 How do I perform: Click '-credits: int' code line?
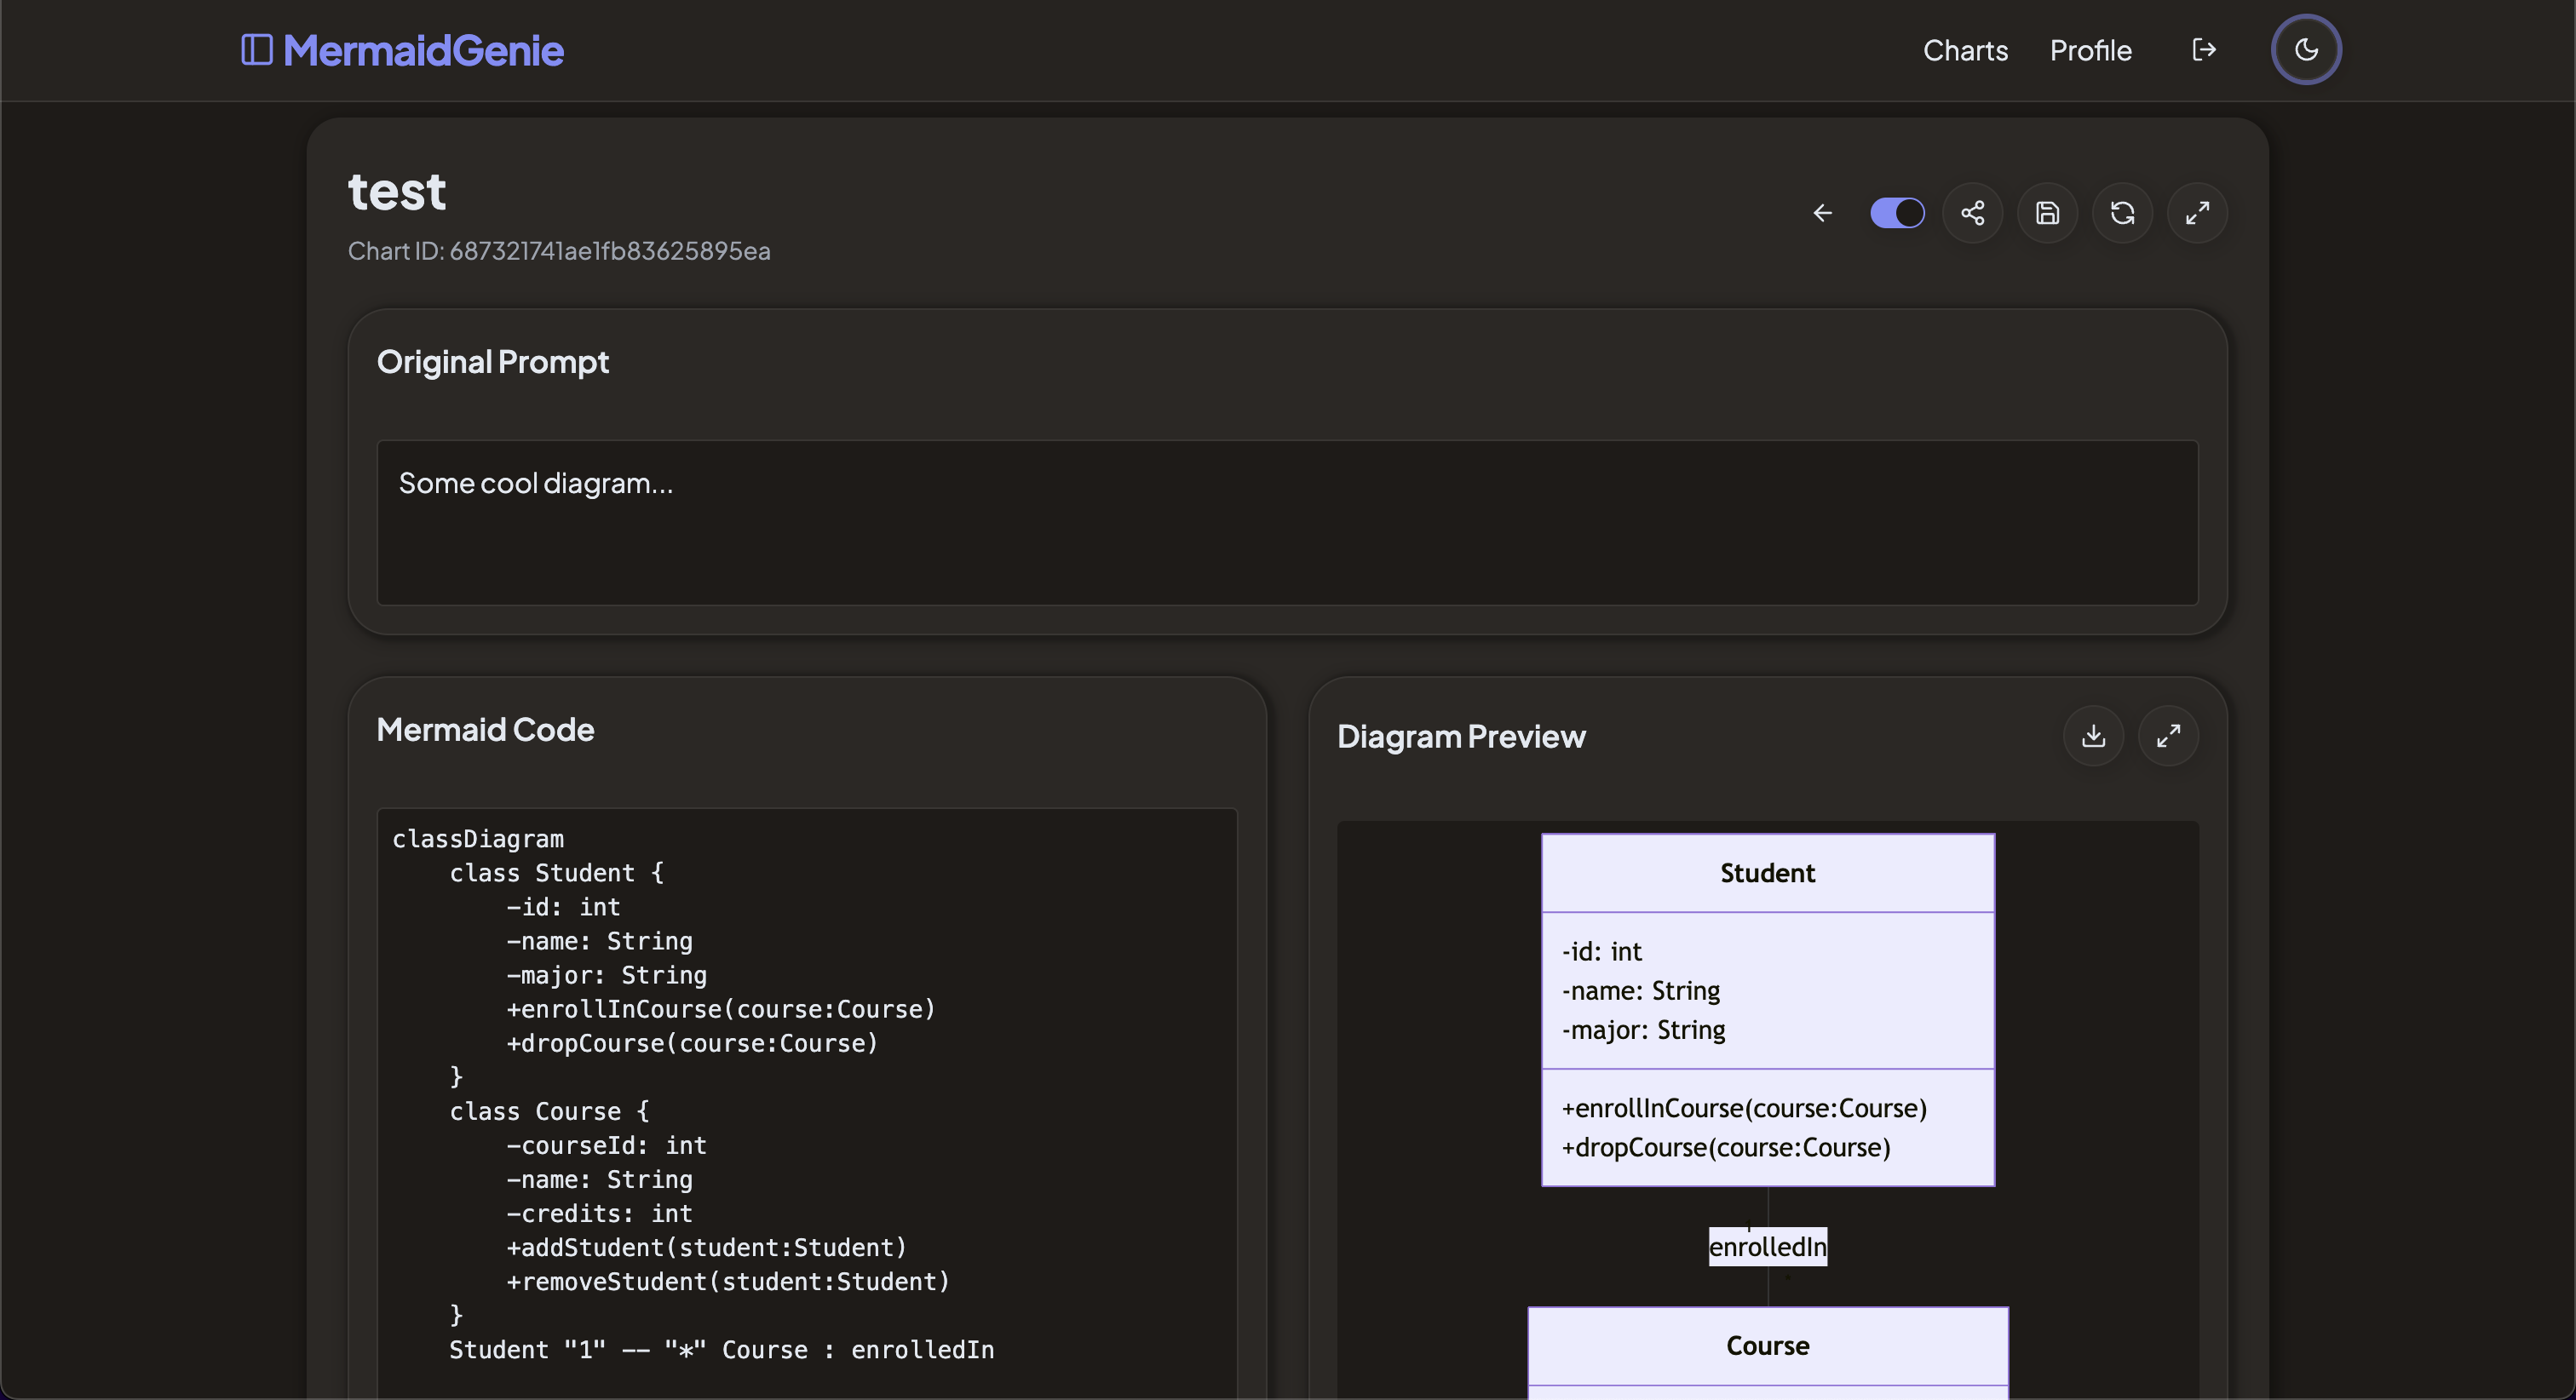pos(599,1213)
